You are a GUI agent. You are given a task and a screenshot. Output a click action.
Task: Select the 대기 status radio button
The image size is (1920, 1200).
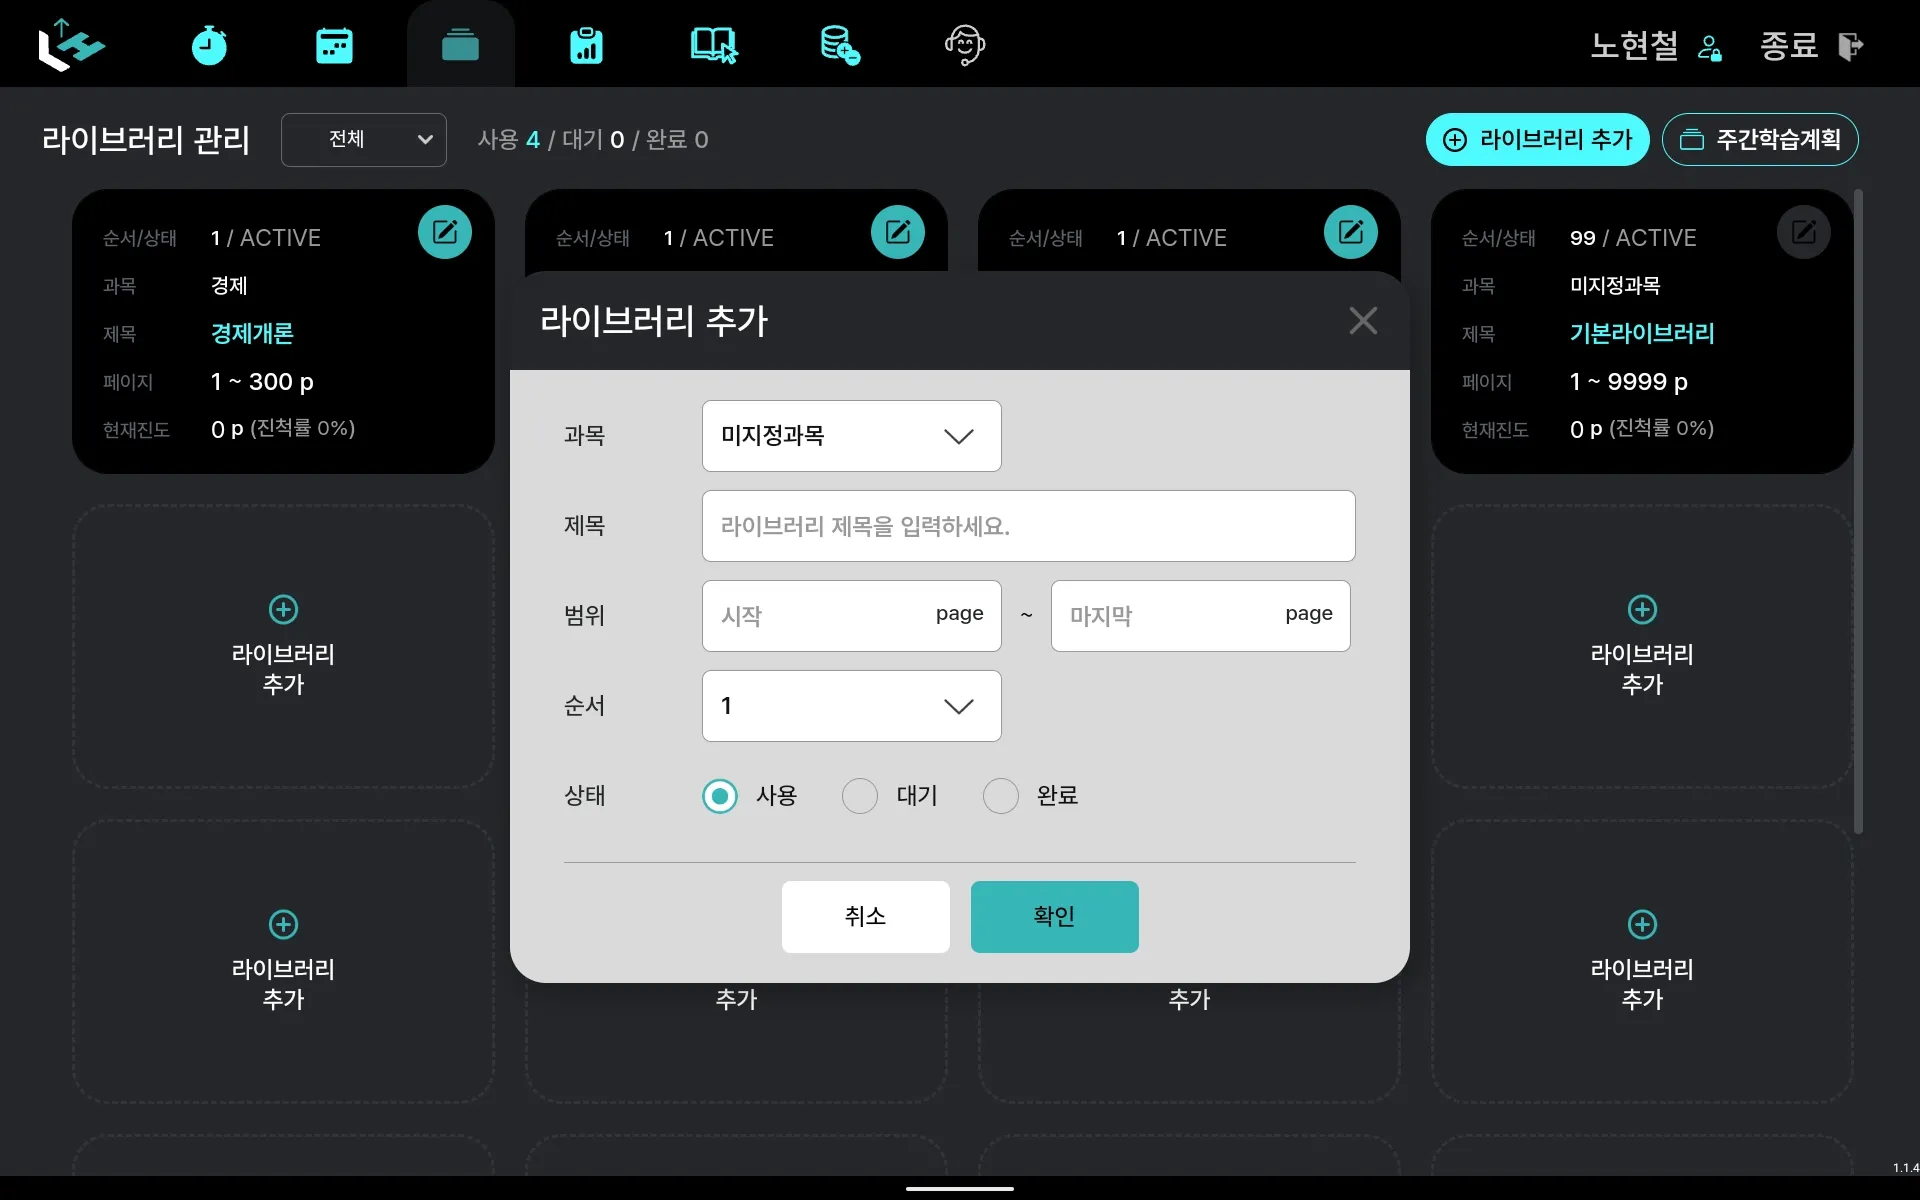click(860, 796)
